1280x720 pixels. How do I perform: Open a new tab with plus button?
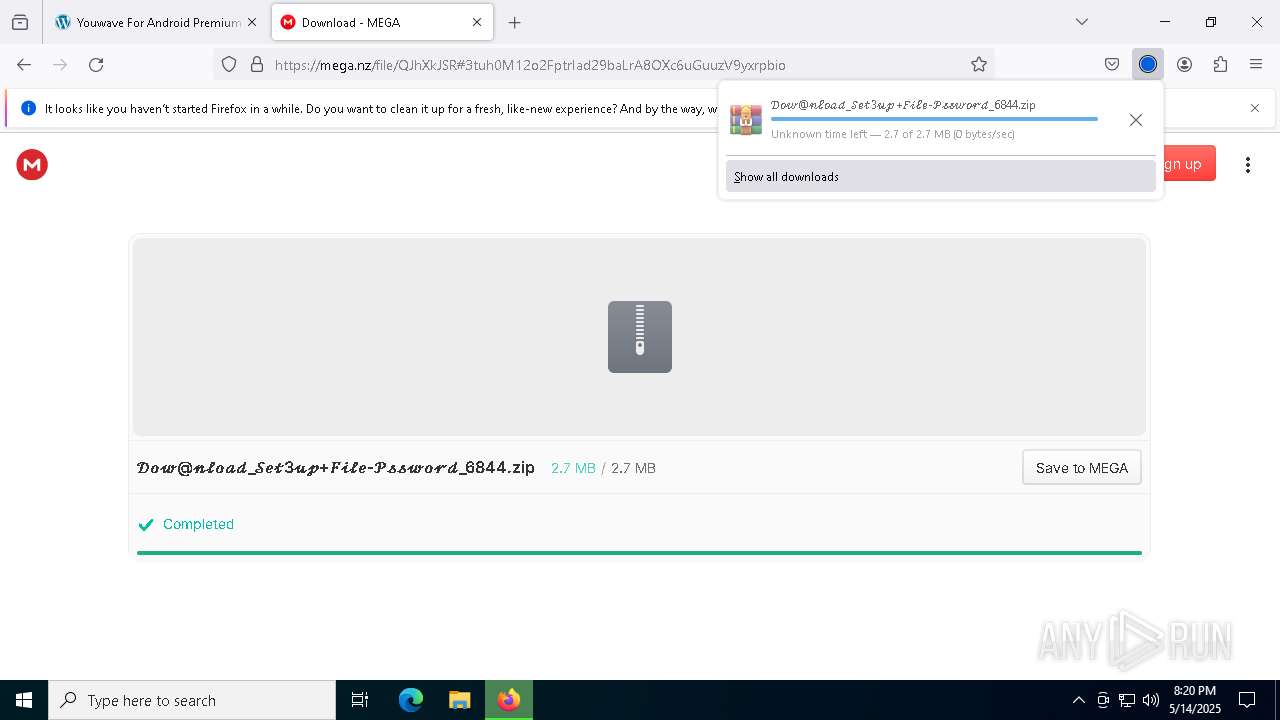tap(514, 22)
